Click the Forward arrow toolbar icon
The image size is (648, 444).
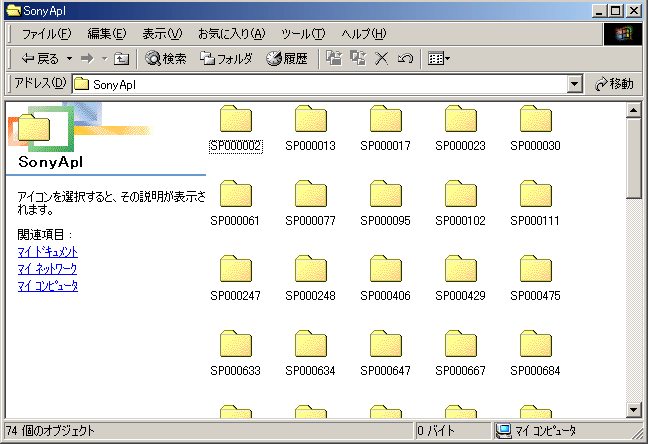(87, 59)
